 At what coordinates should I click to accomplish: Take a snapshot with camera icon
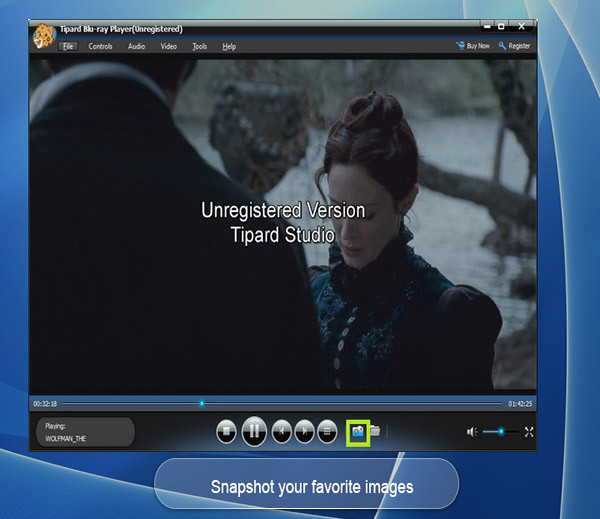[358, 432]
